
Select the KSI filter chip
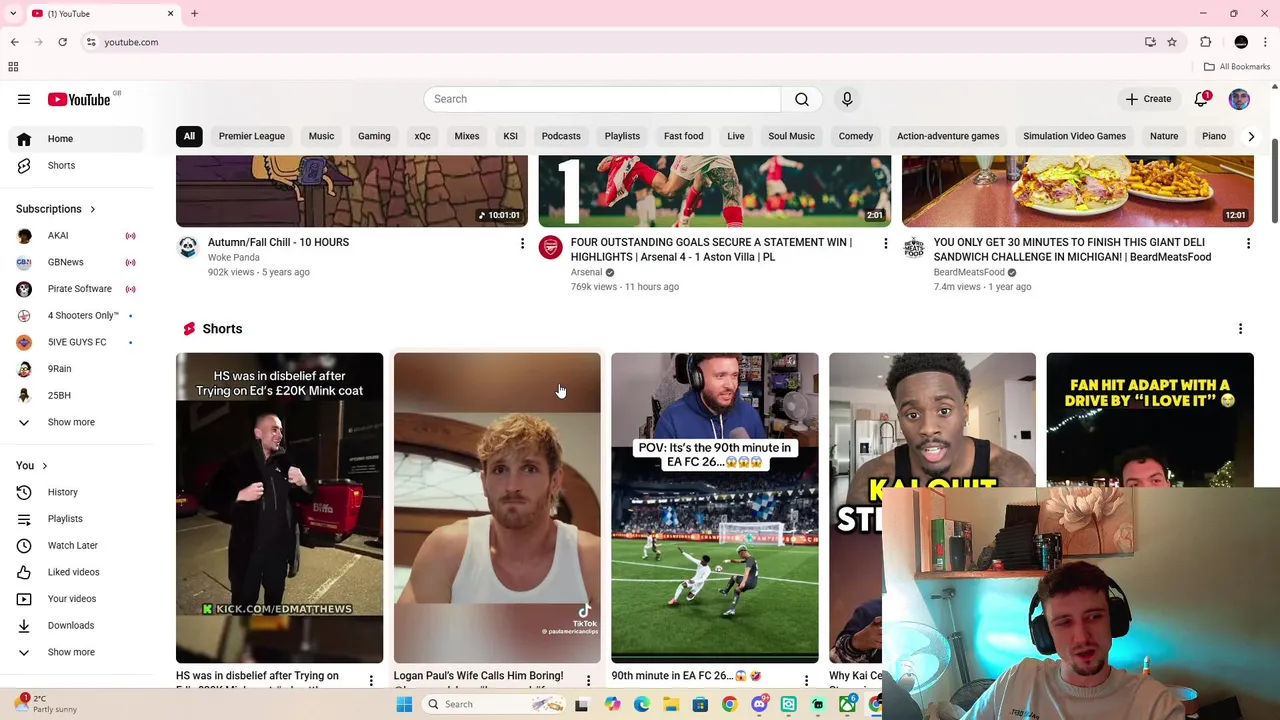pos(510,136)
